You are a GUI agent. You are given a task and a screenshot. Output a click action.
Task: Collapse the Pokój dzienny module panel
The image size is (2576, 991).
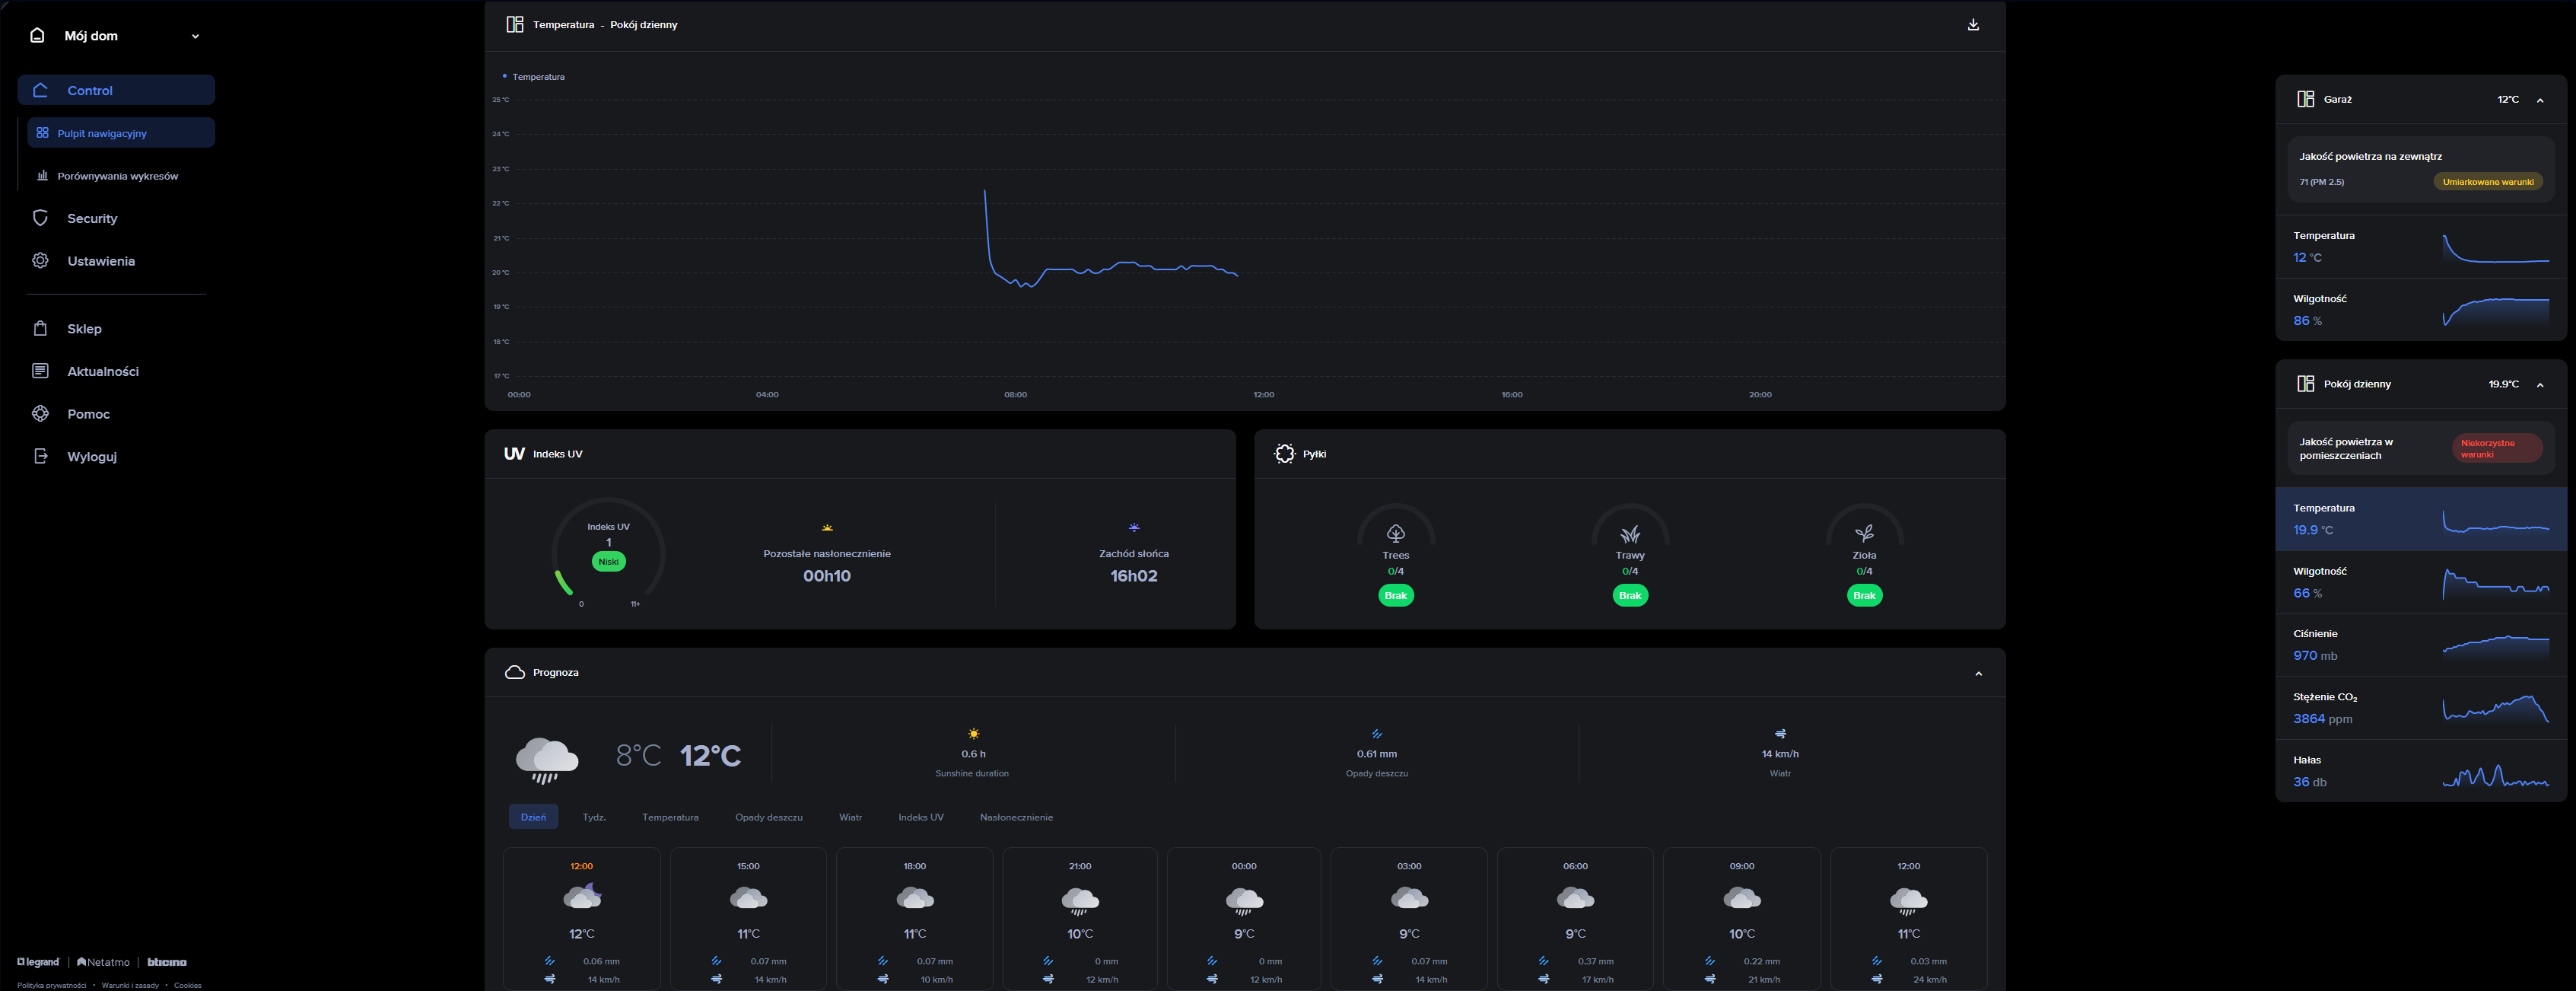click(2539, 385)
